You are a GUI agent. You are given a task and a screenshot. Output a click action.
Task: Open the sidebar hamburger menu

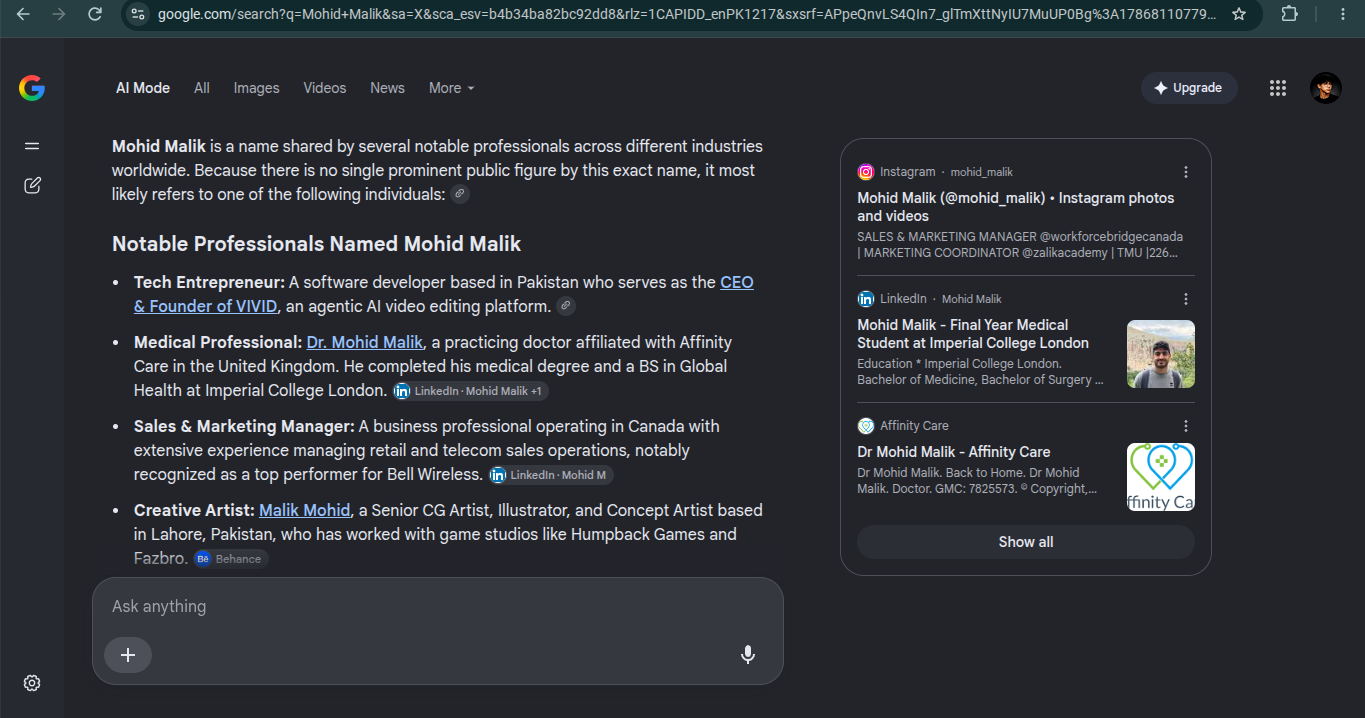[32, 146]
